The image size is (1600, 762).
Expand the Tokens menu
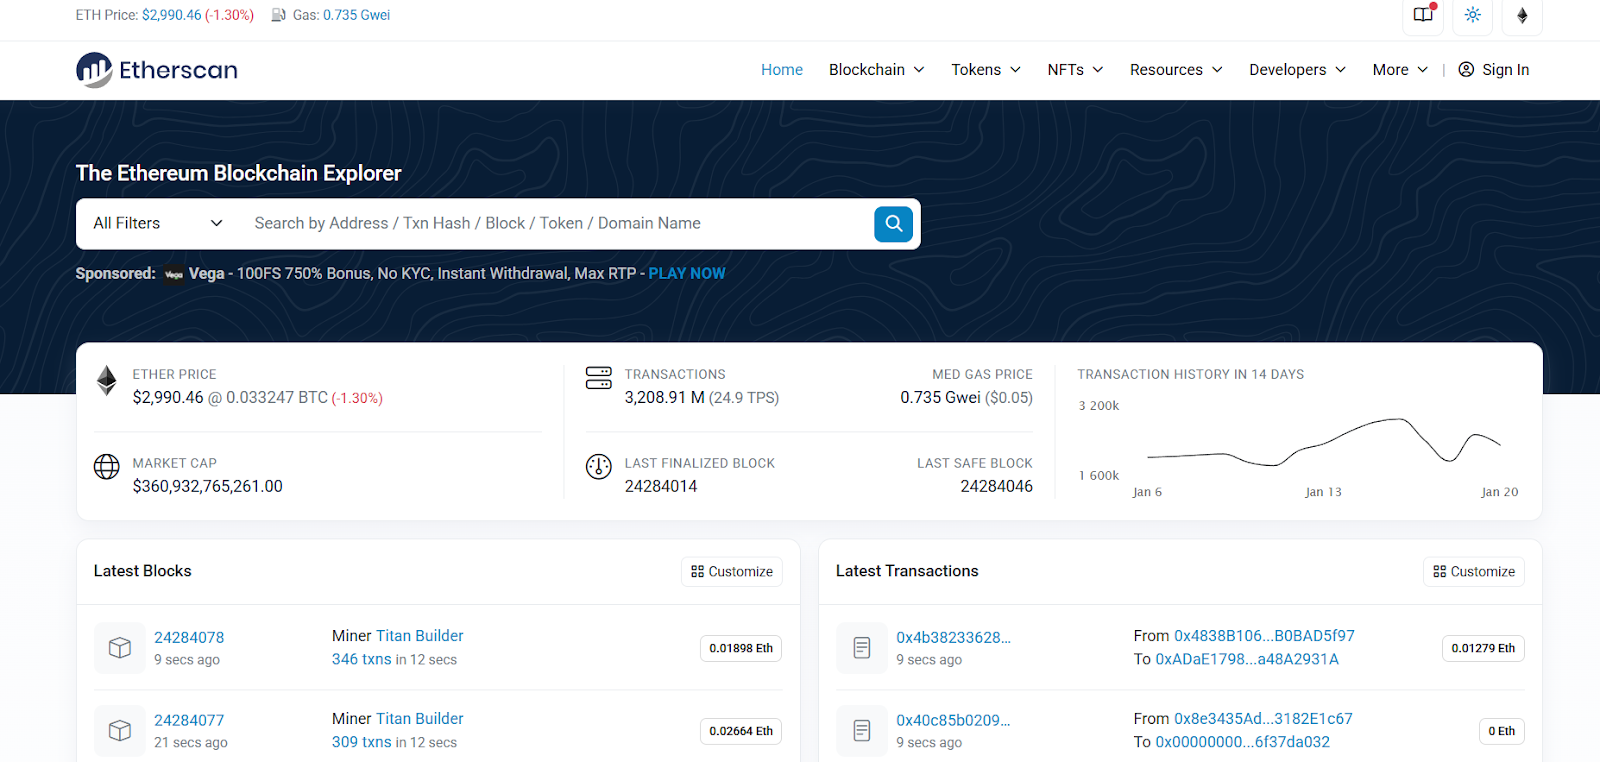tap(986, 70)
